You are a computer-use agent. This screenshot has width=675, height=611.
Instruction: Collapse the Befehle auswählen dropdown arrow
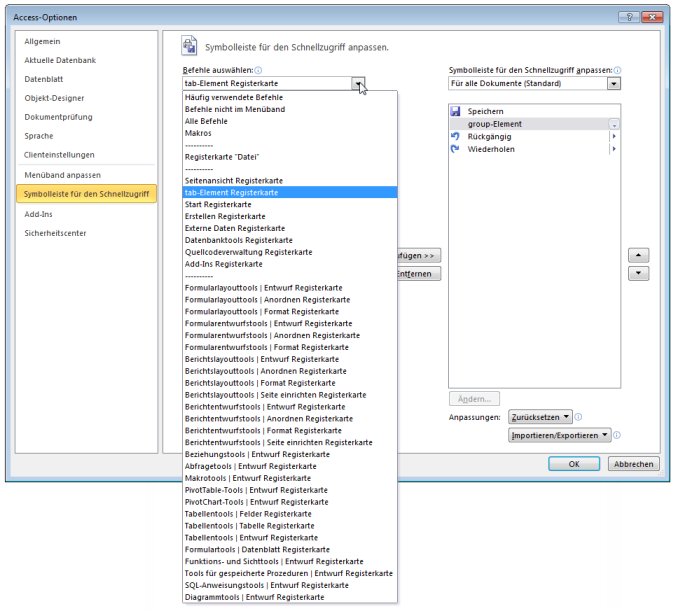[358, 84]
